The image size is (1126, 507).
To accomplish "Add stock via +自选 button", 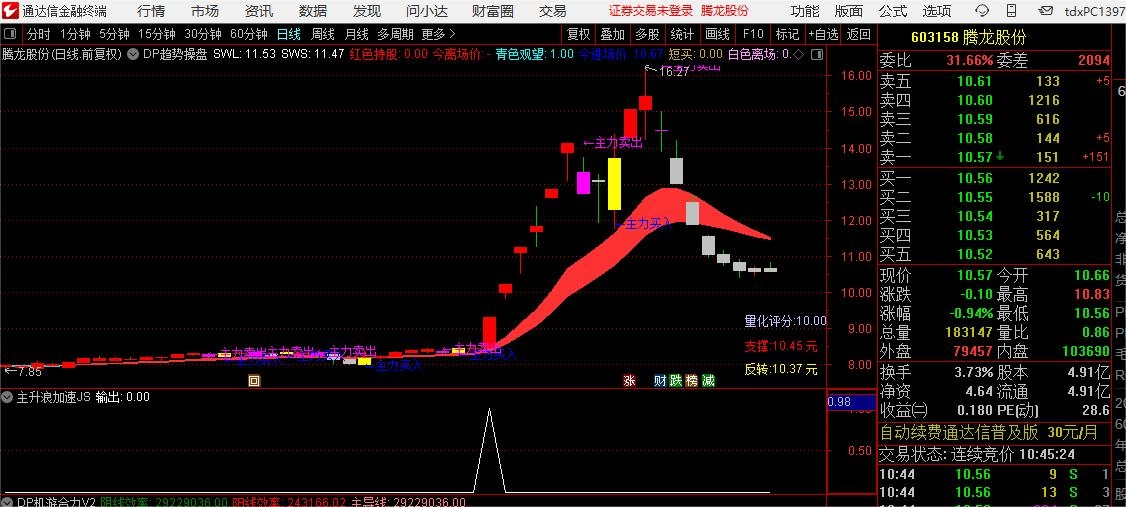I will (x=823, y=34).
